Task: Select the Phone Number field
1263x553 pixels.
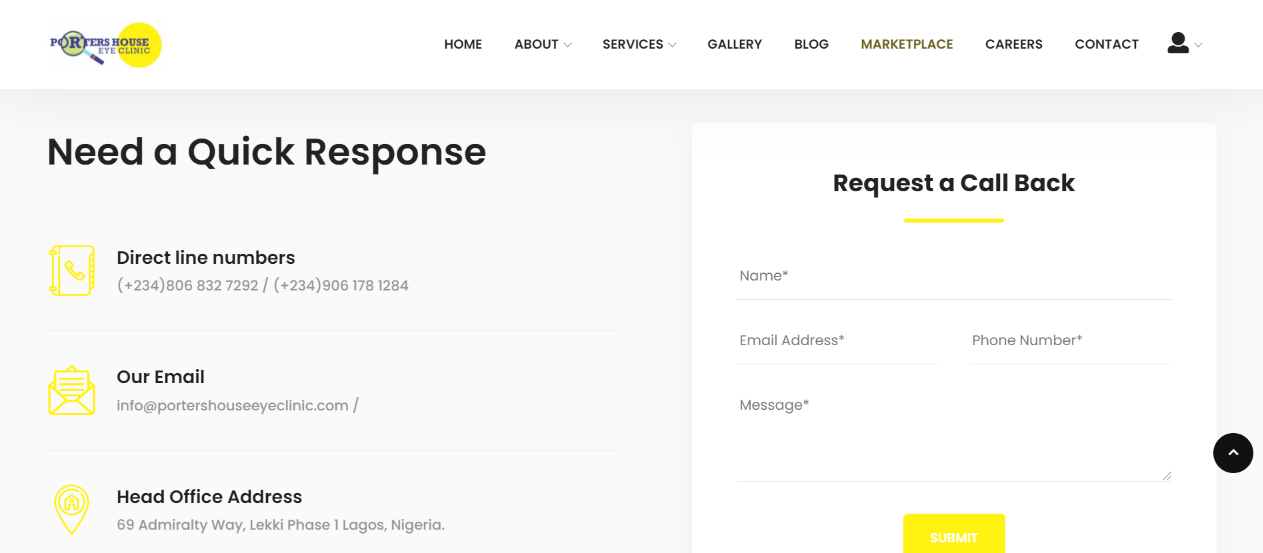Action: click(x=1070, y=341)
